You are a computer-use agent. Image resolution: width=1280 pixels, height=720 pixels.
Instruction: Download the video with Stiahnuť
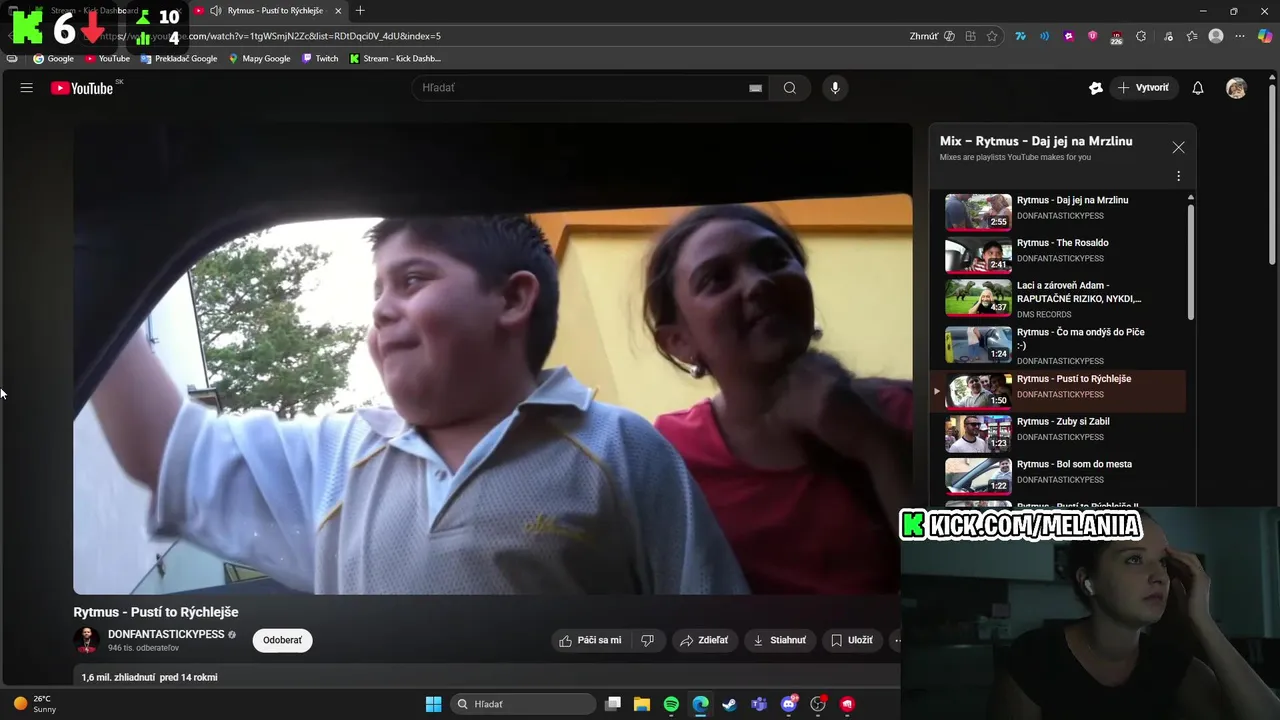[779, 640]
